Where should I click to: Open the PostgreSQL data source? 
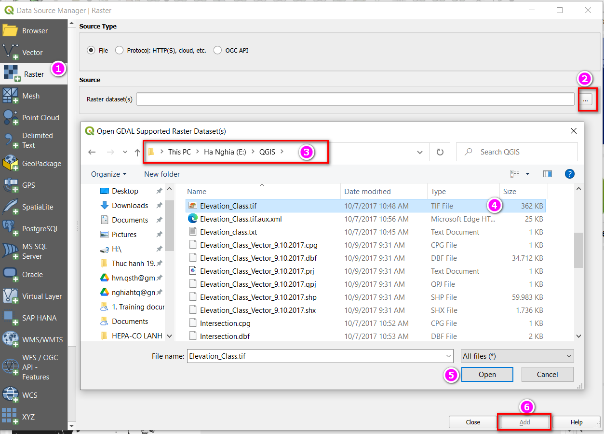[34, 228]
